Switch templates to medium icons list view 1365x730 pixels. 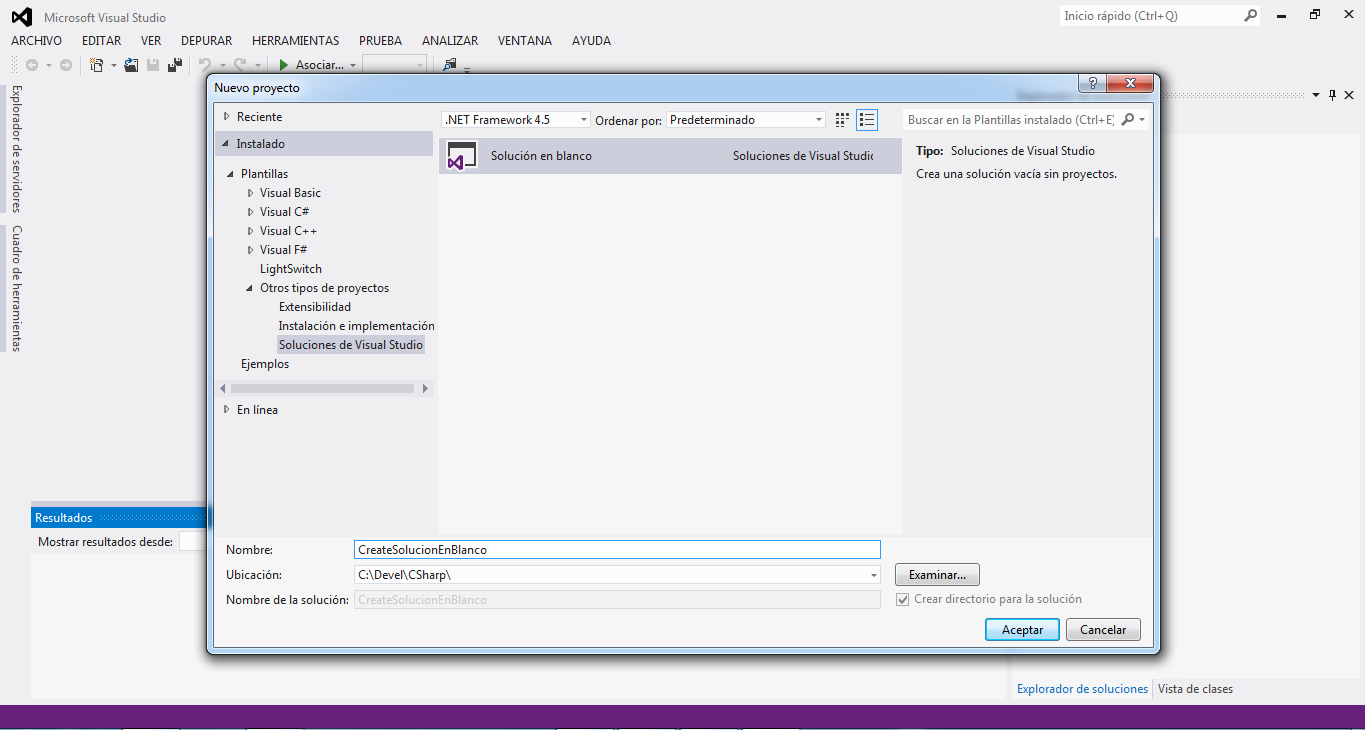point(867,120)
